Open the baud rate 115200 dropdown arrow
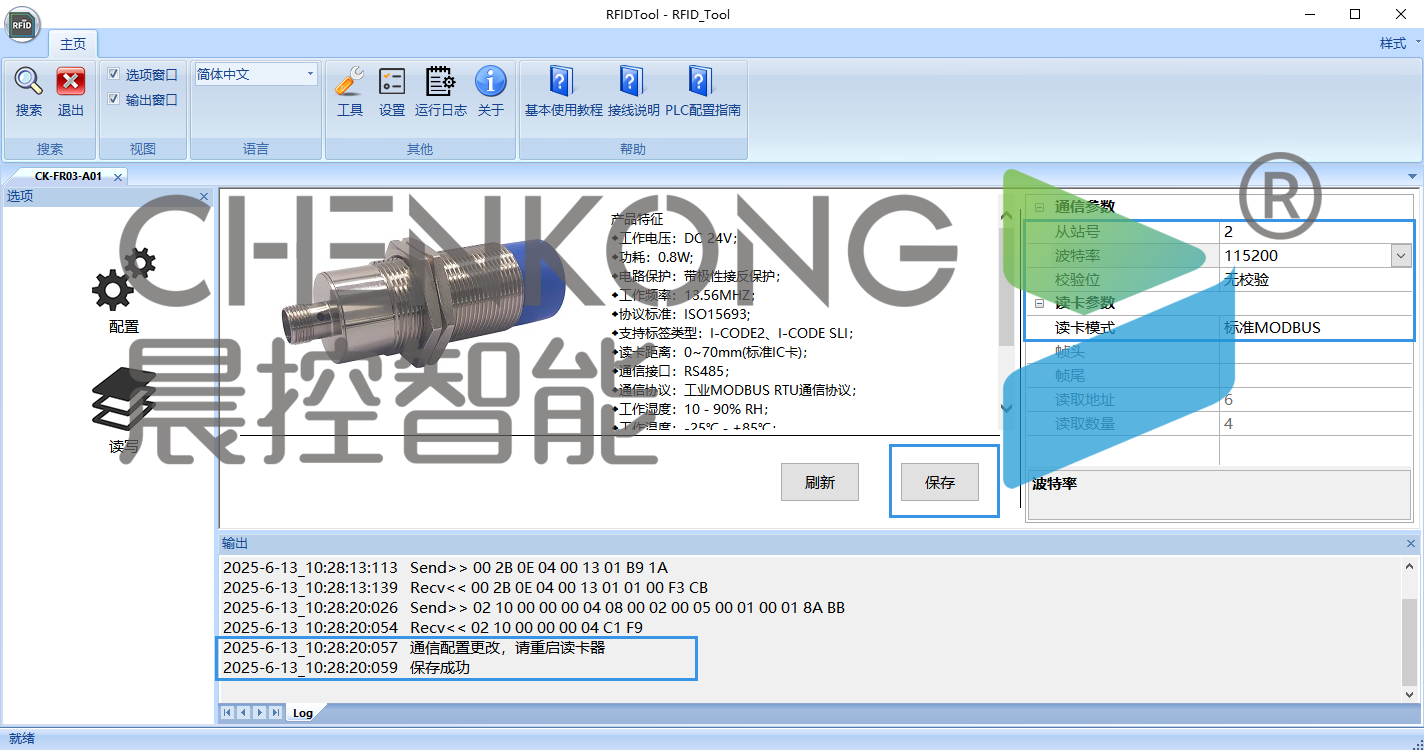The image size is (1425, 750). tap(1401, 256)
